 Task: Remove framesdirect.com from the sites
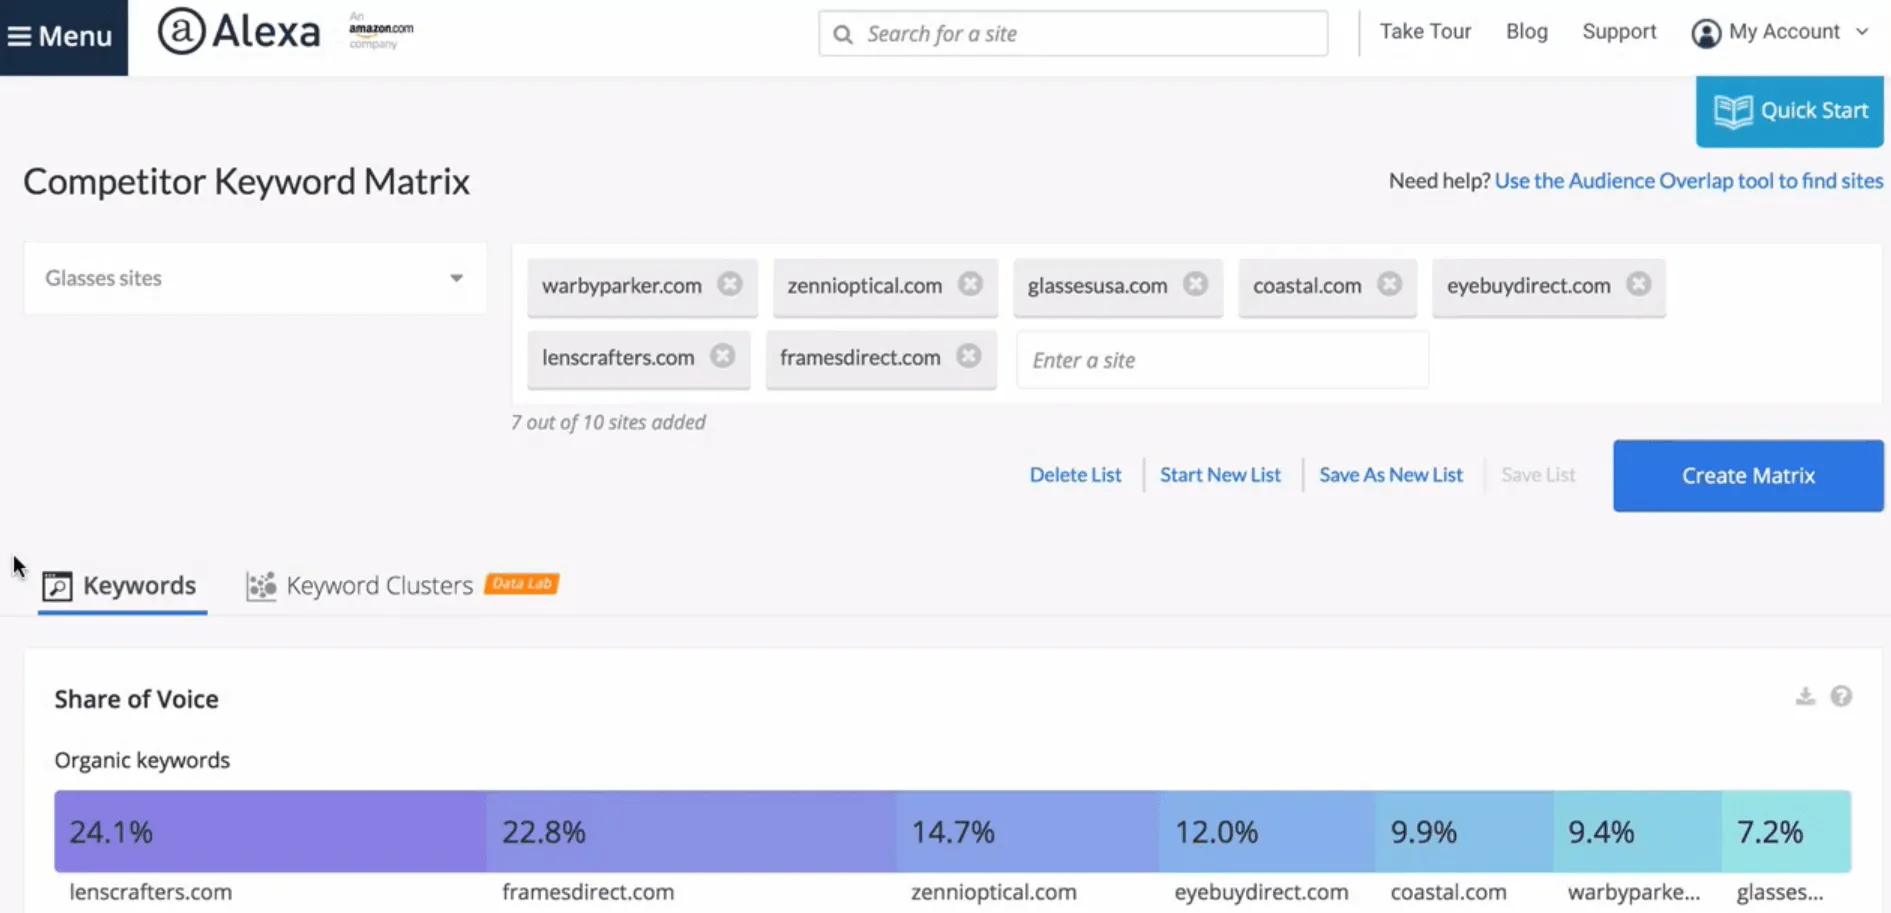click(x=968, y=356)
